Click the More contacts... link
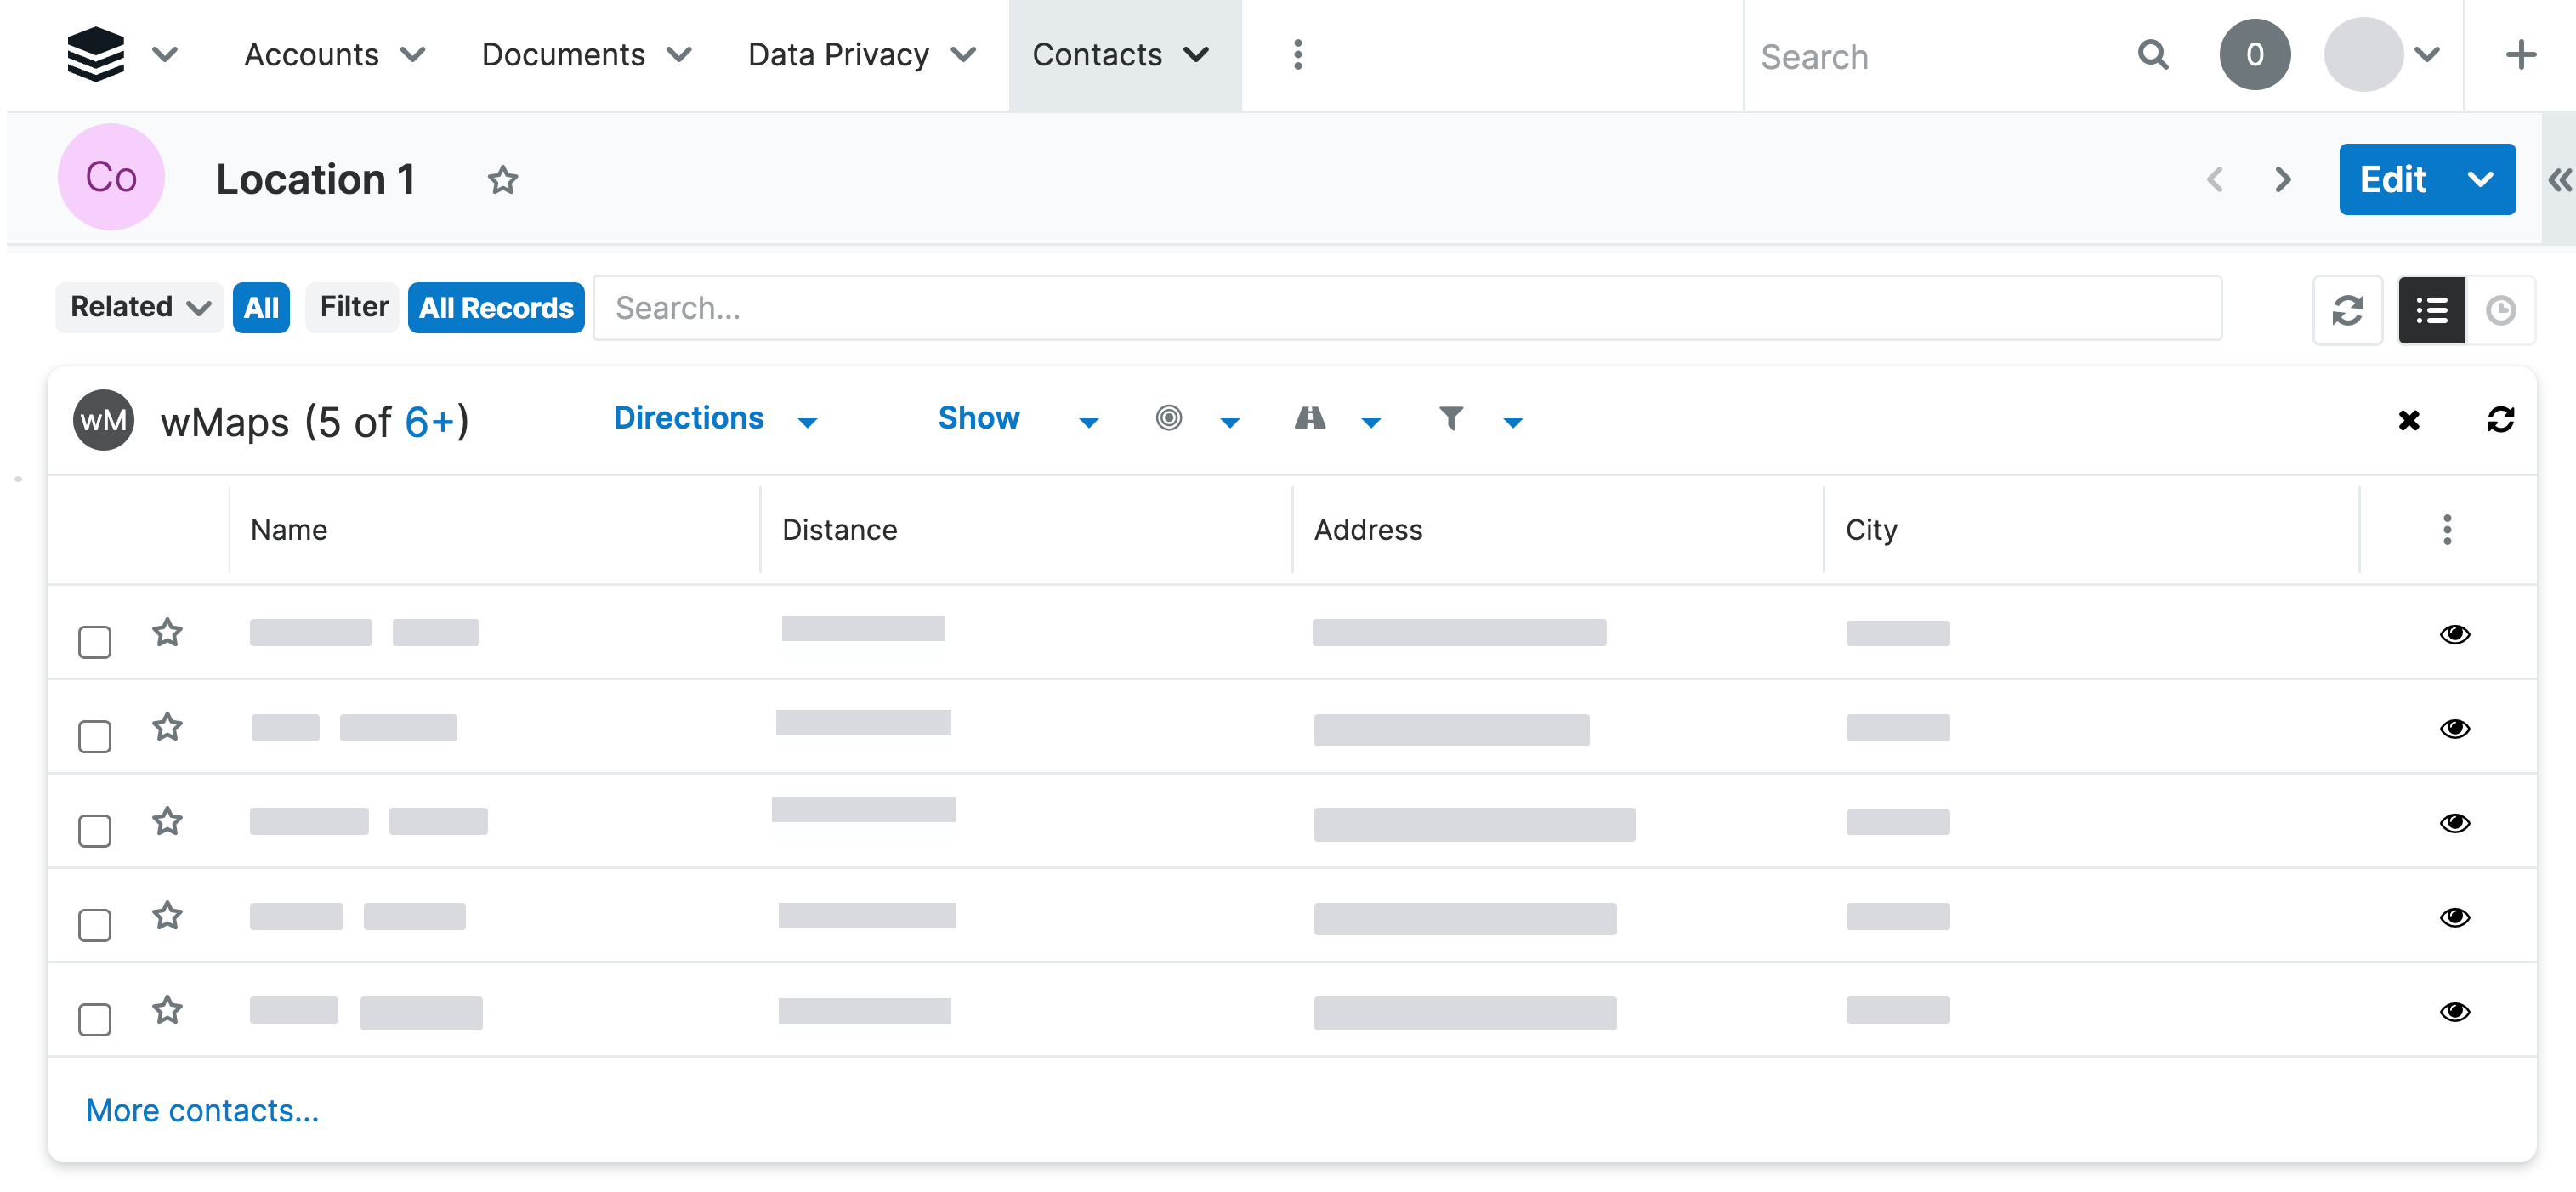The height and width of the screenshot is (1192, 2576). [x=202, y=1110]
